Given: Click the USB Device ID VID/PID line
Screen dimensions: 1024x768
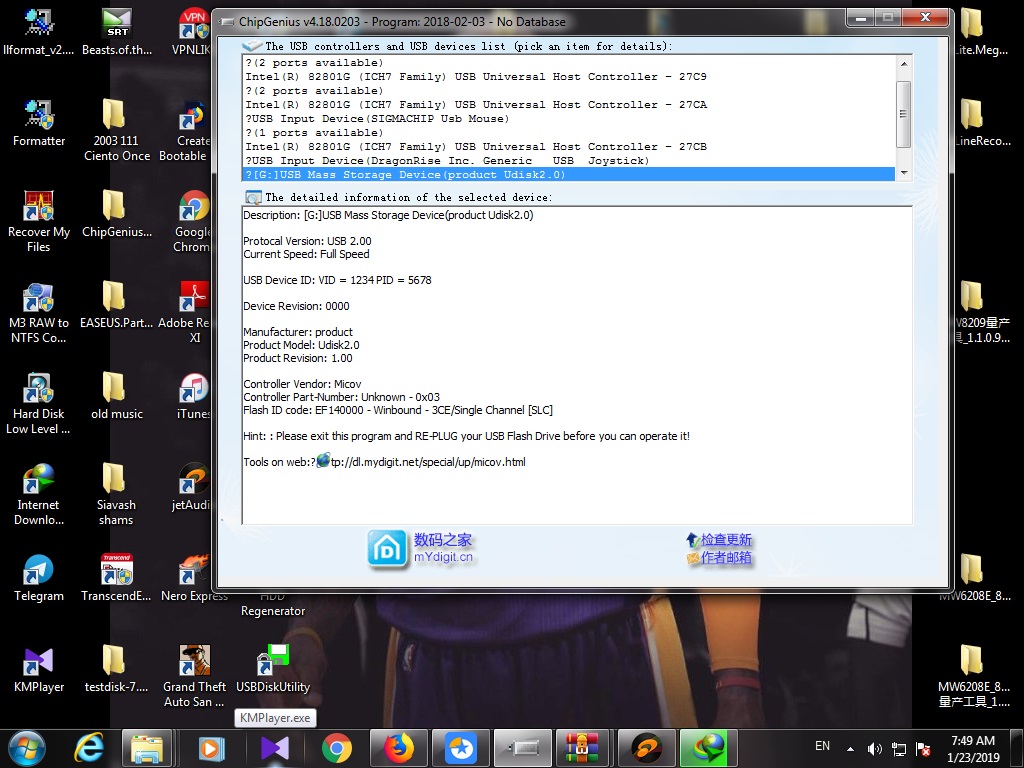Looking at the screenshot, I should point(337,280).
